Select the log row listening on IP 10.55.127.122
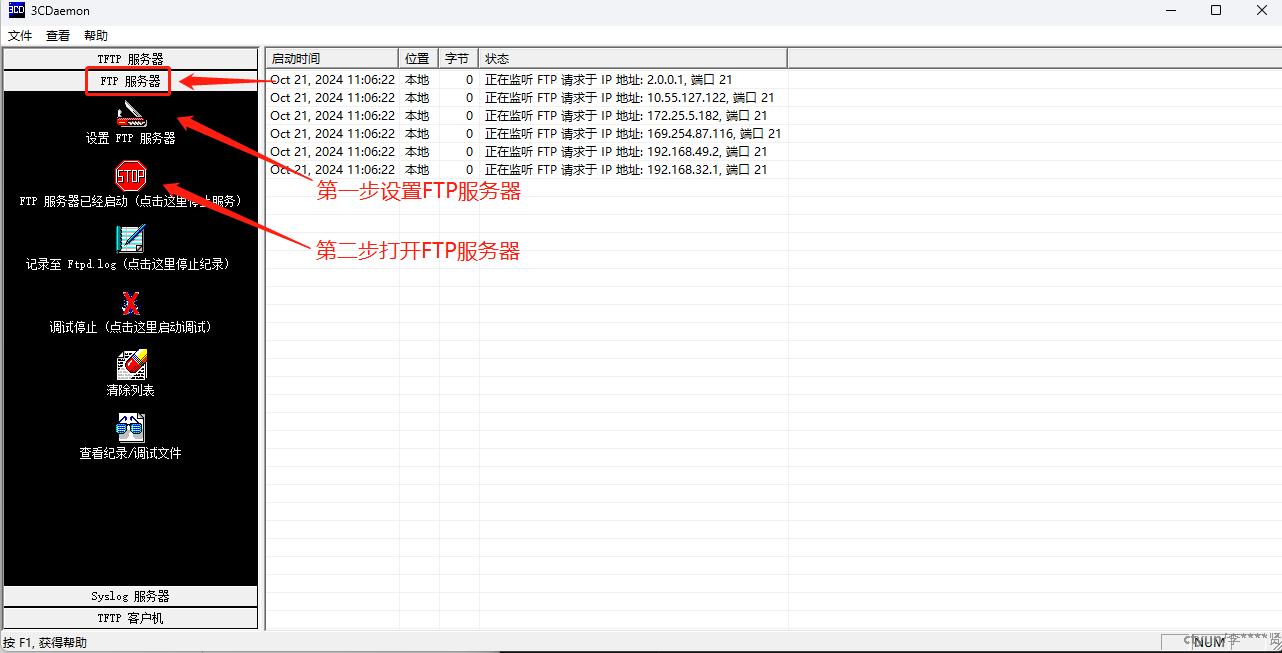Screen dimensions: 1282x653 (527, 98)
